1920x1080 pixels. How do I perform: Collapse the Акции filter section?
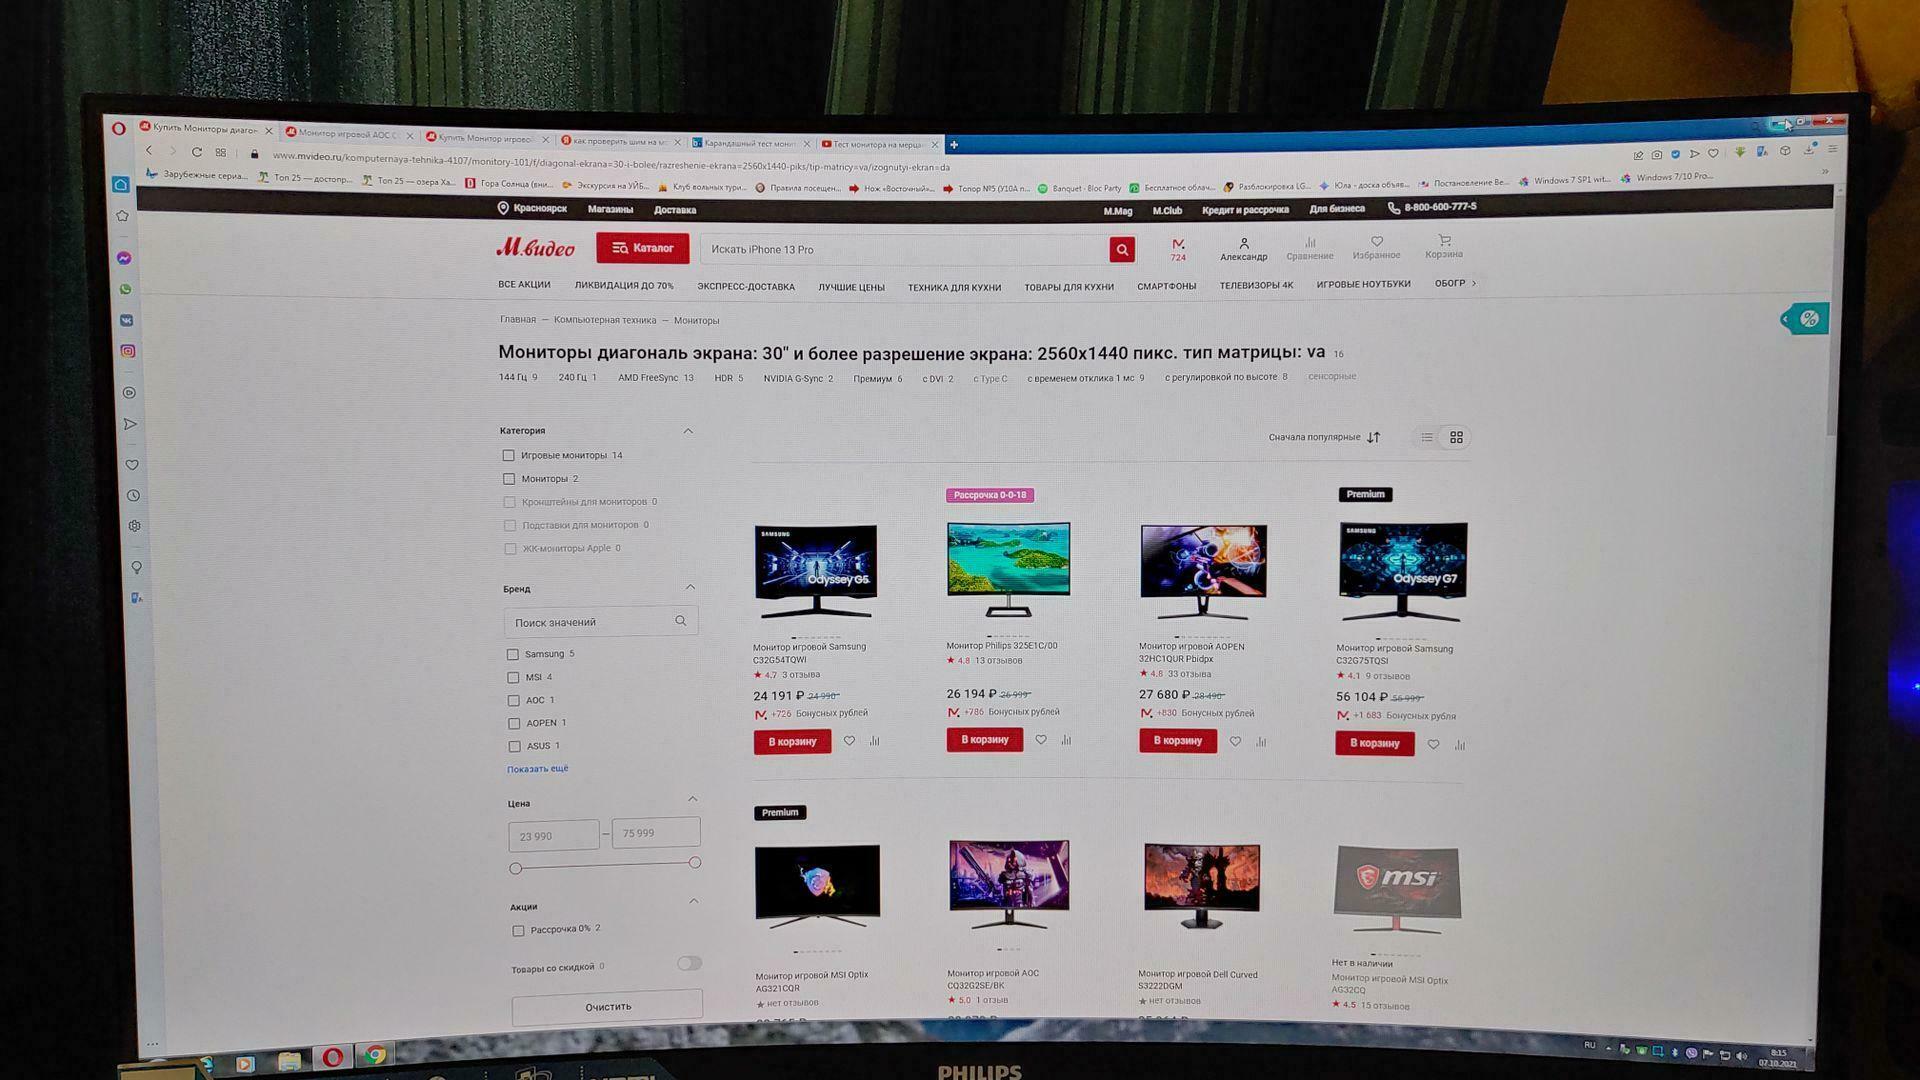click(694, 901)
